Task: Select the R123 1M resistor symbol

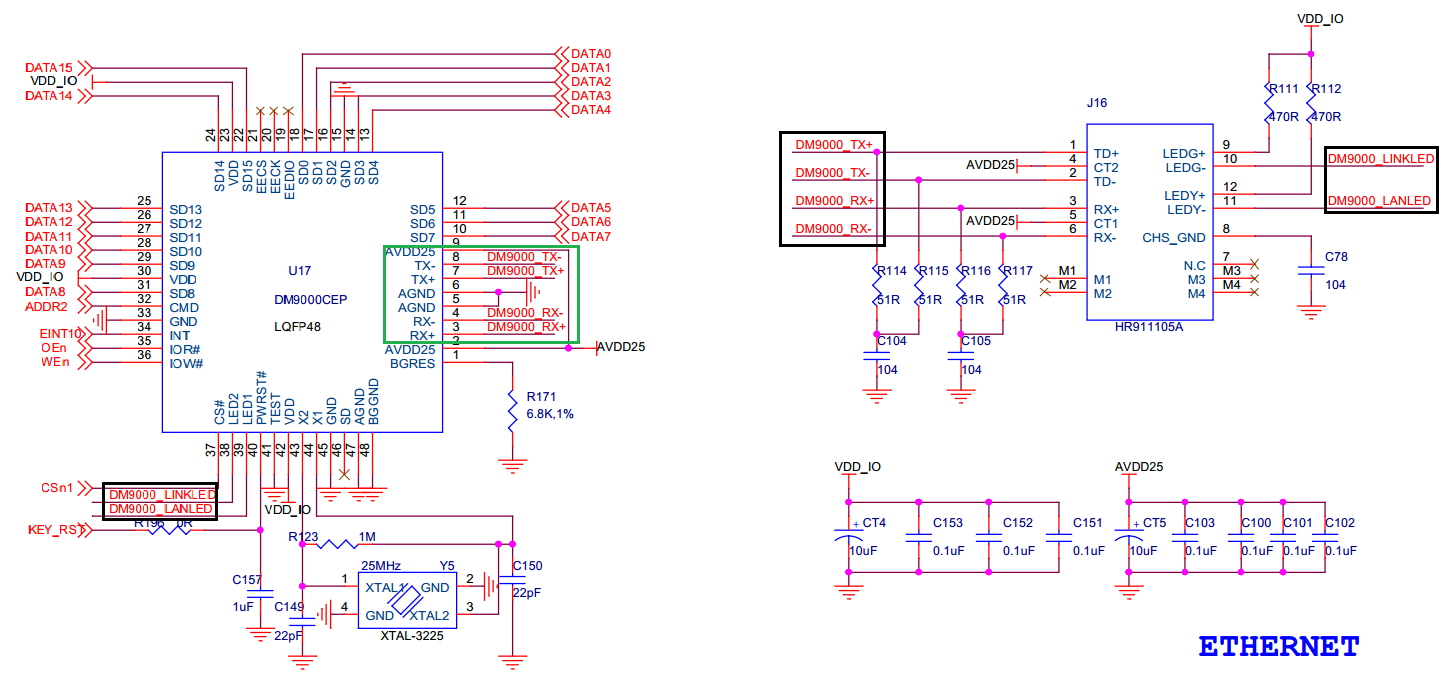Action: 337,544
